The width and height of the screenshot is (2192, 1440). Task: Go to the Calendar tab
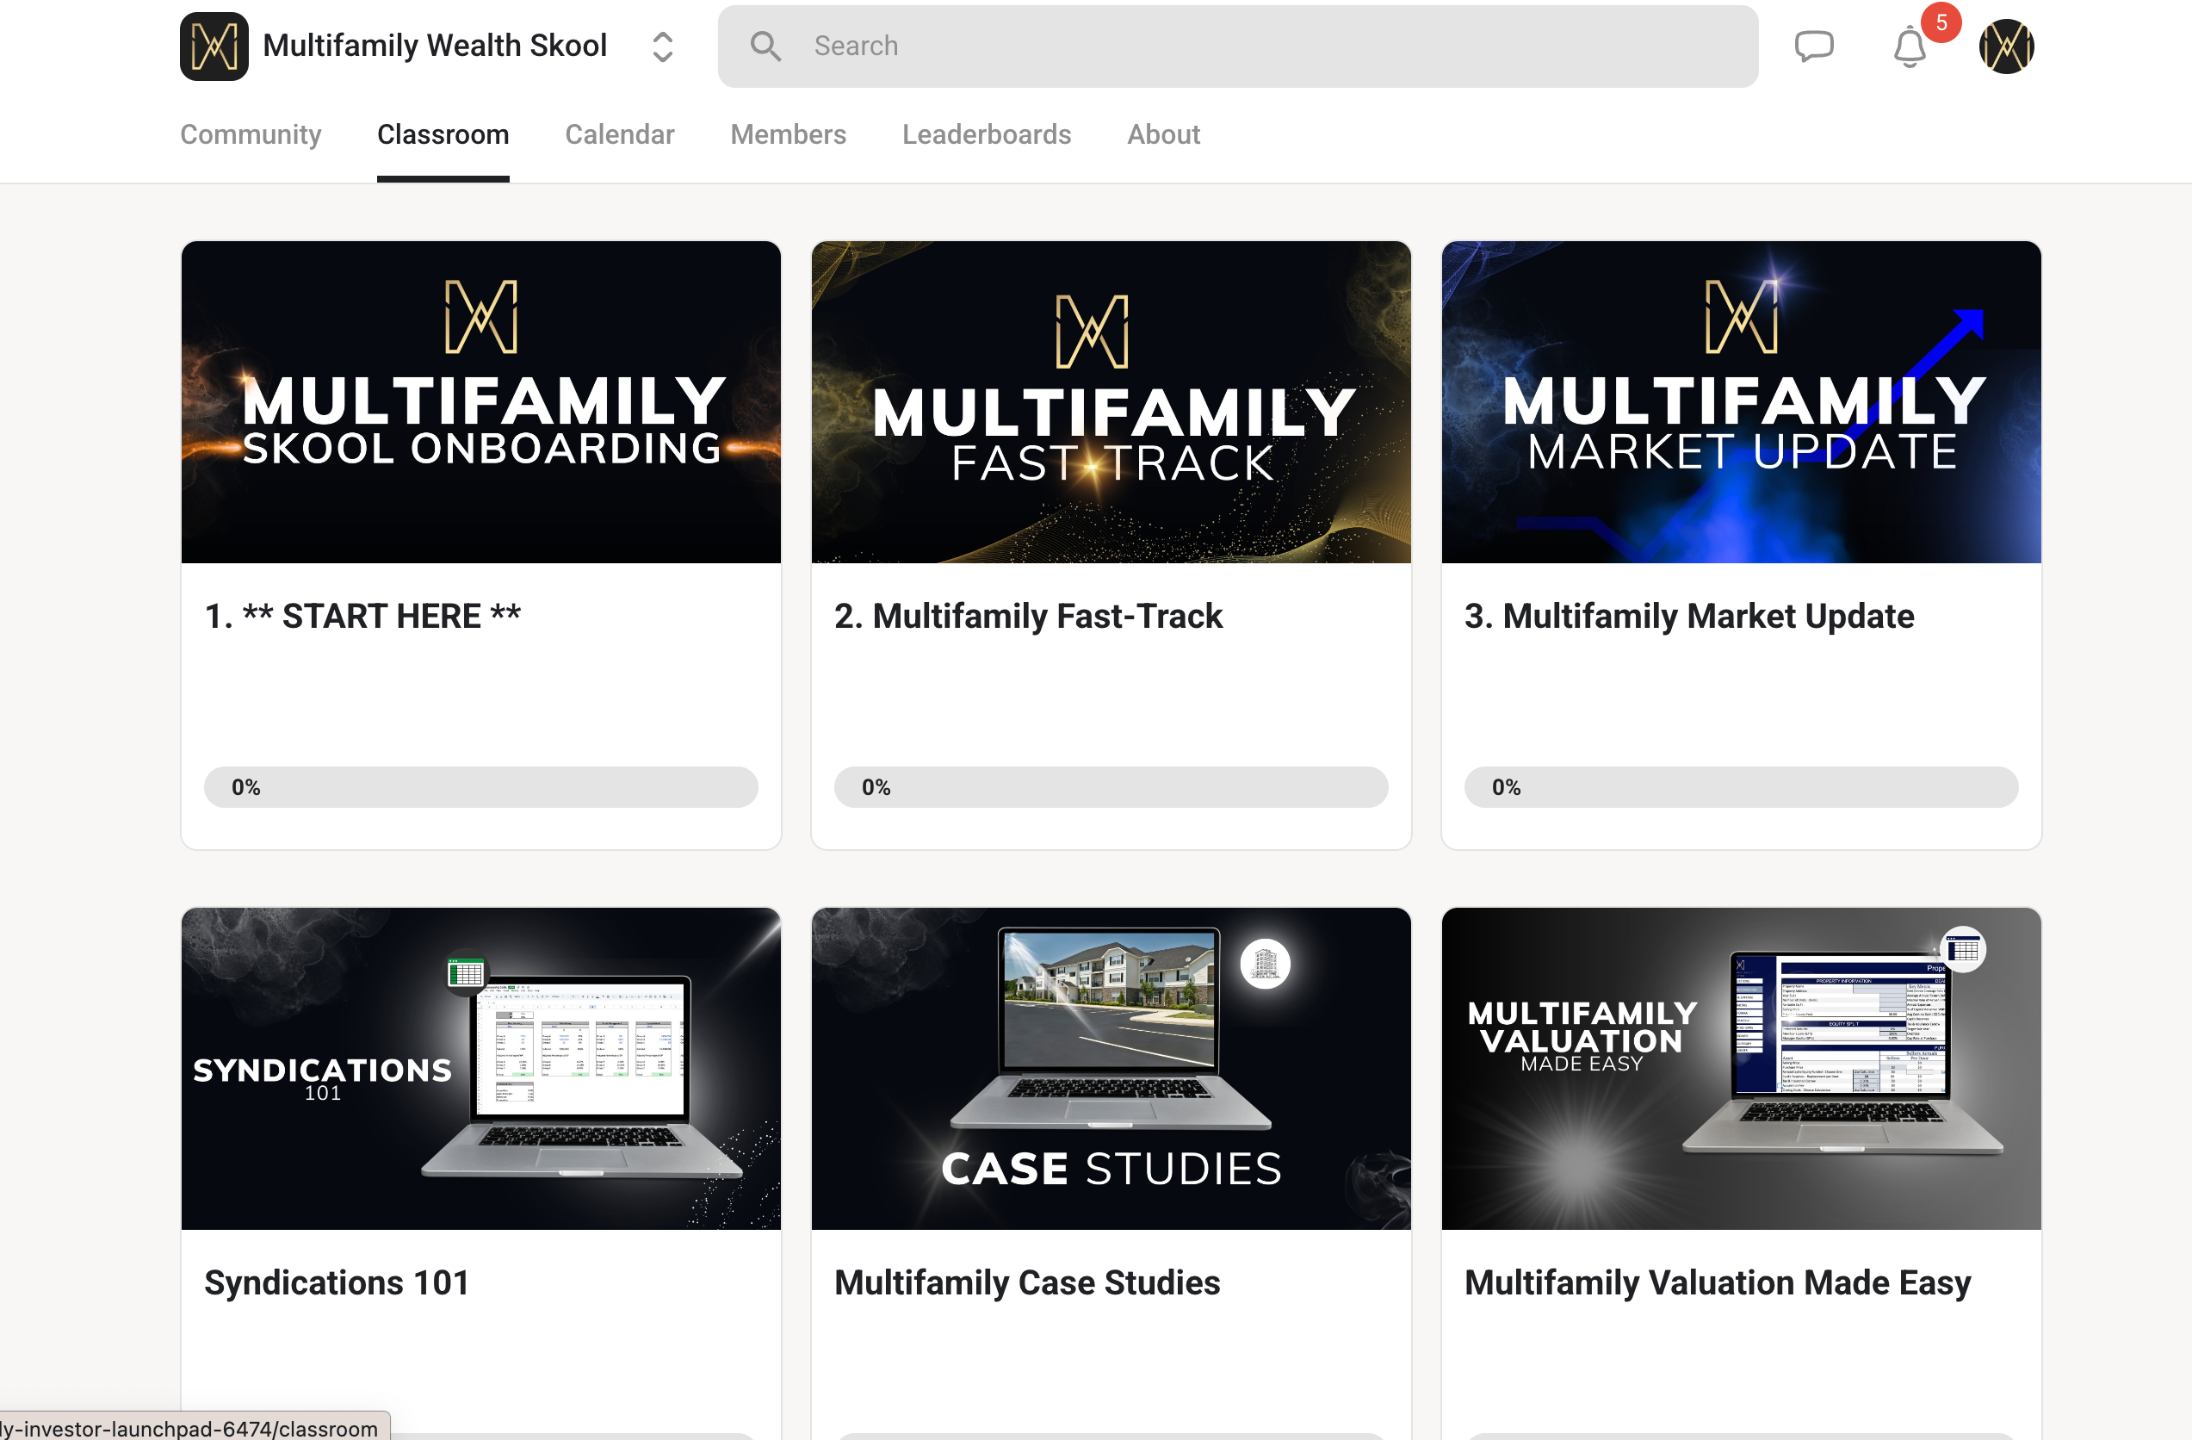pos(619,134)
